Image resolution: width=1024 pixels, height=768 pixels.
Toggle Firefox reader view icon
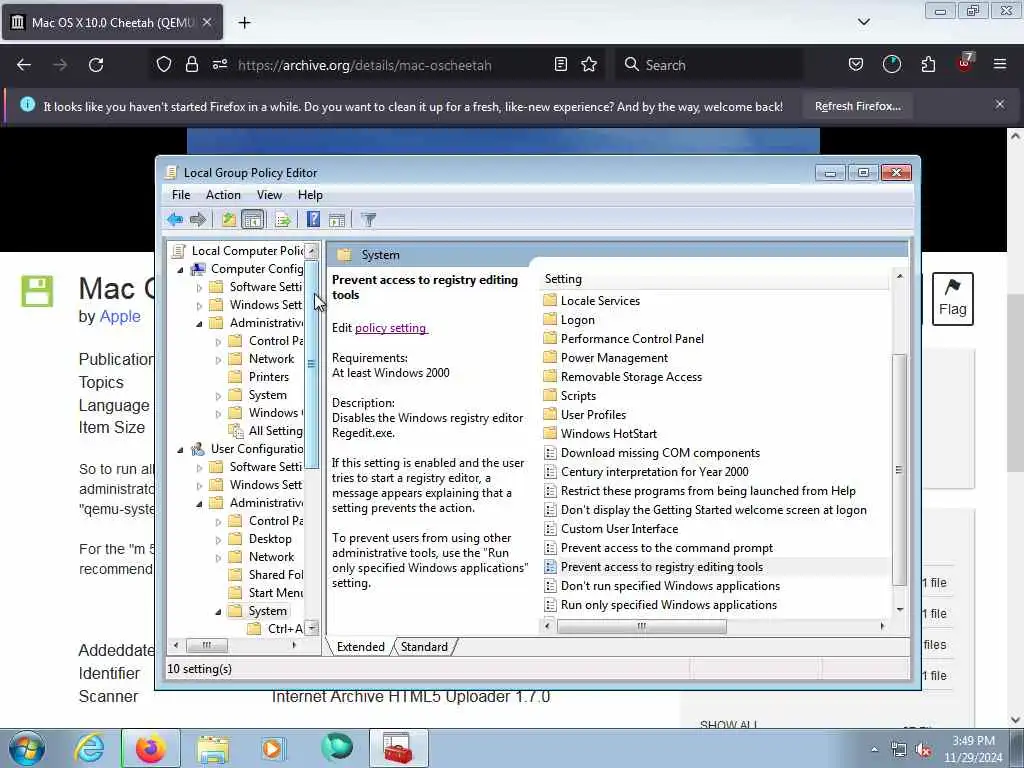coord(560,64)
